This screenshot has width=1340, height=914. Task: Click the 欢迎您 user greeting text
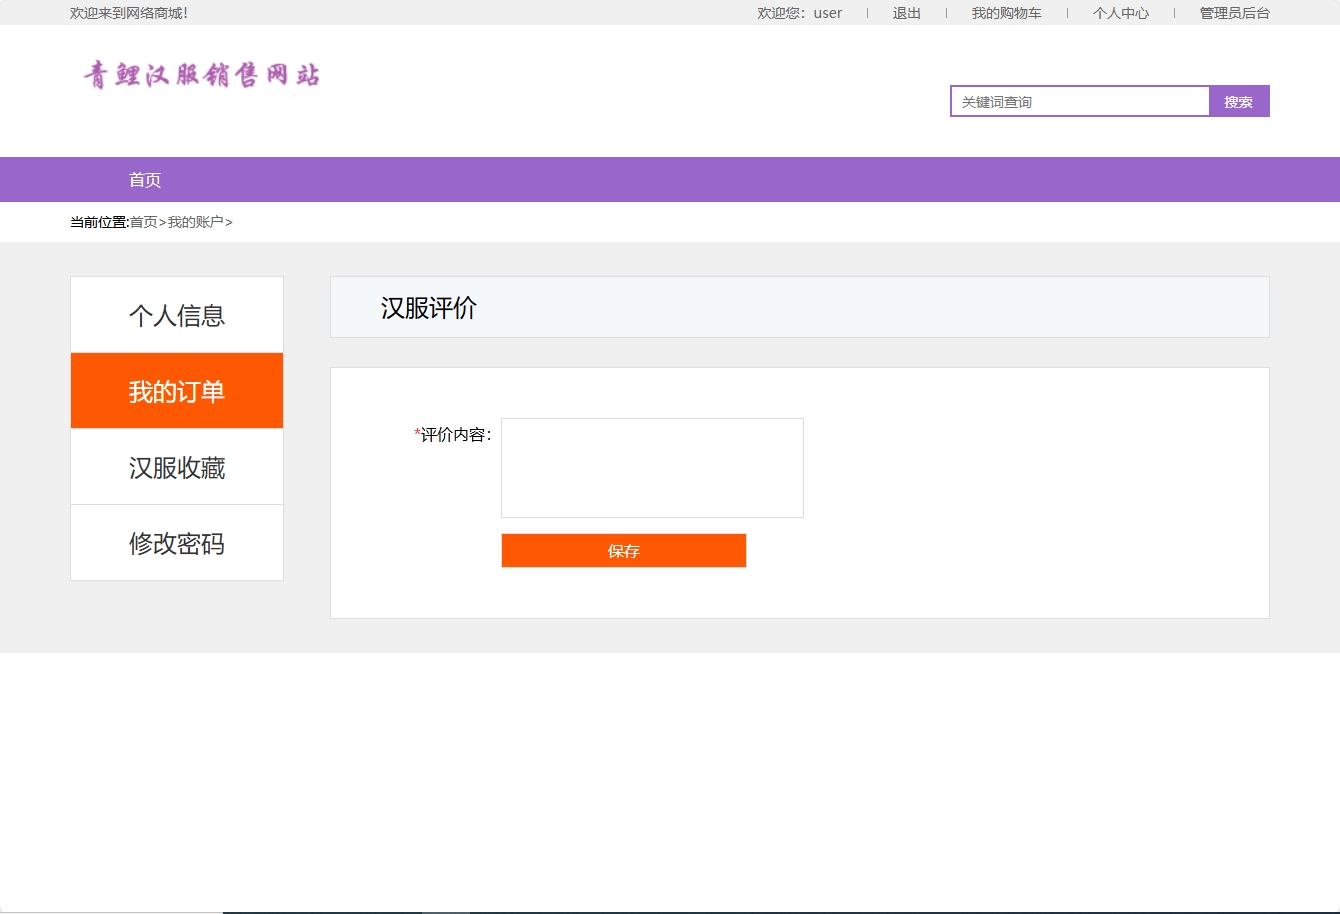(x=800, y=13)
